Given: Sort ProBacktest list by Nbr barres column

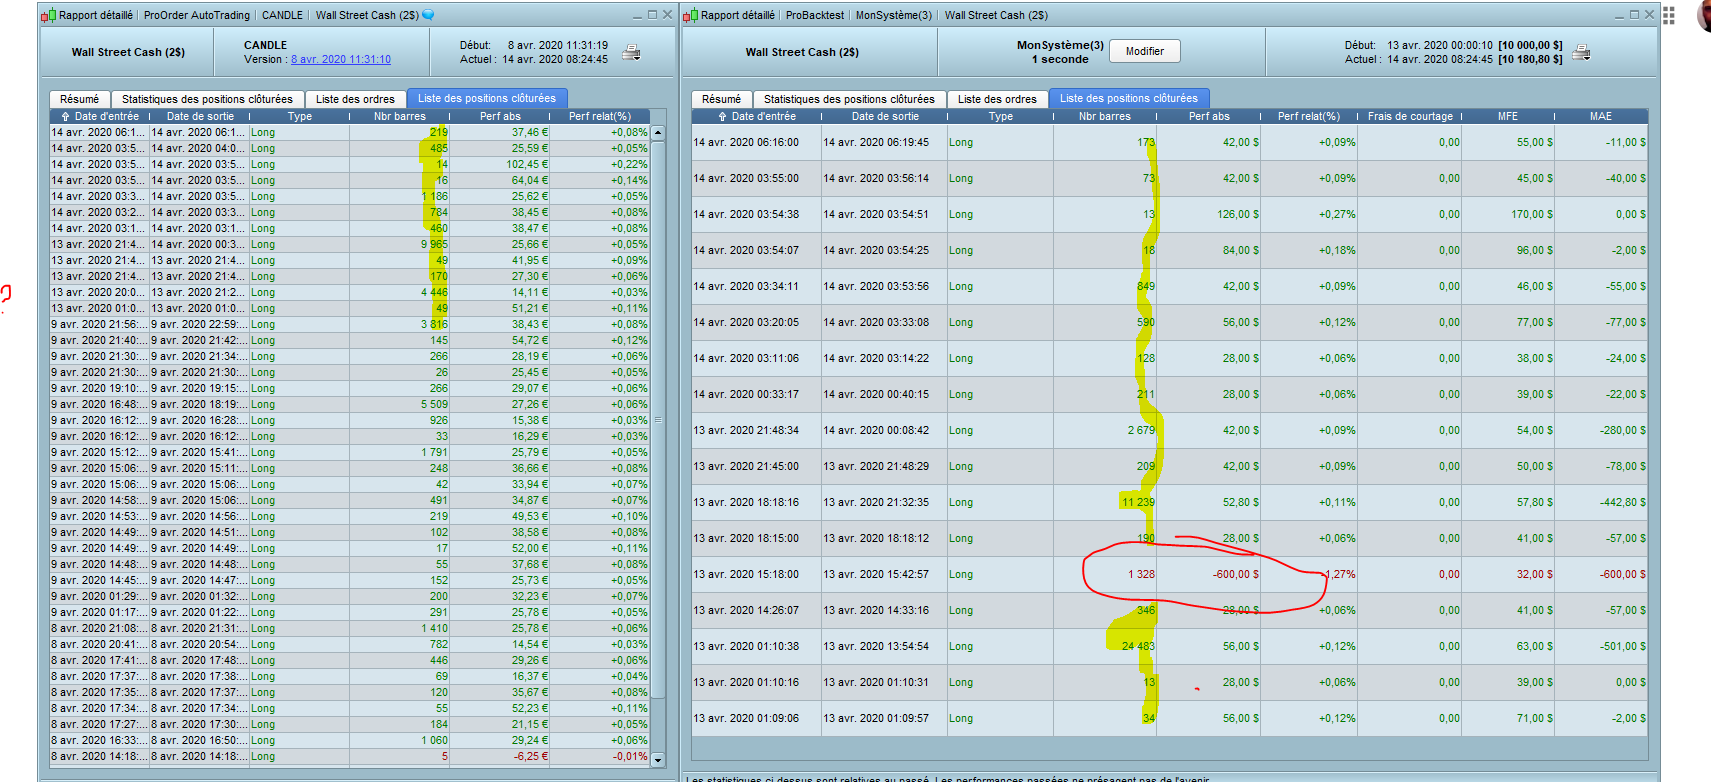Looking at the screenshot, I should click(1105, 116).
